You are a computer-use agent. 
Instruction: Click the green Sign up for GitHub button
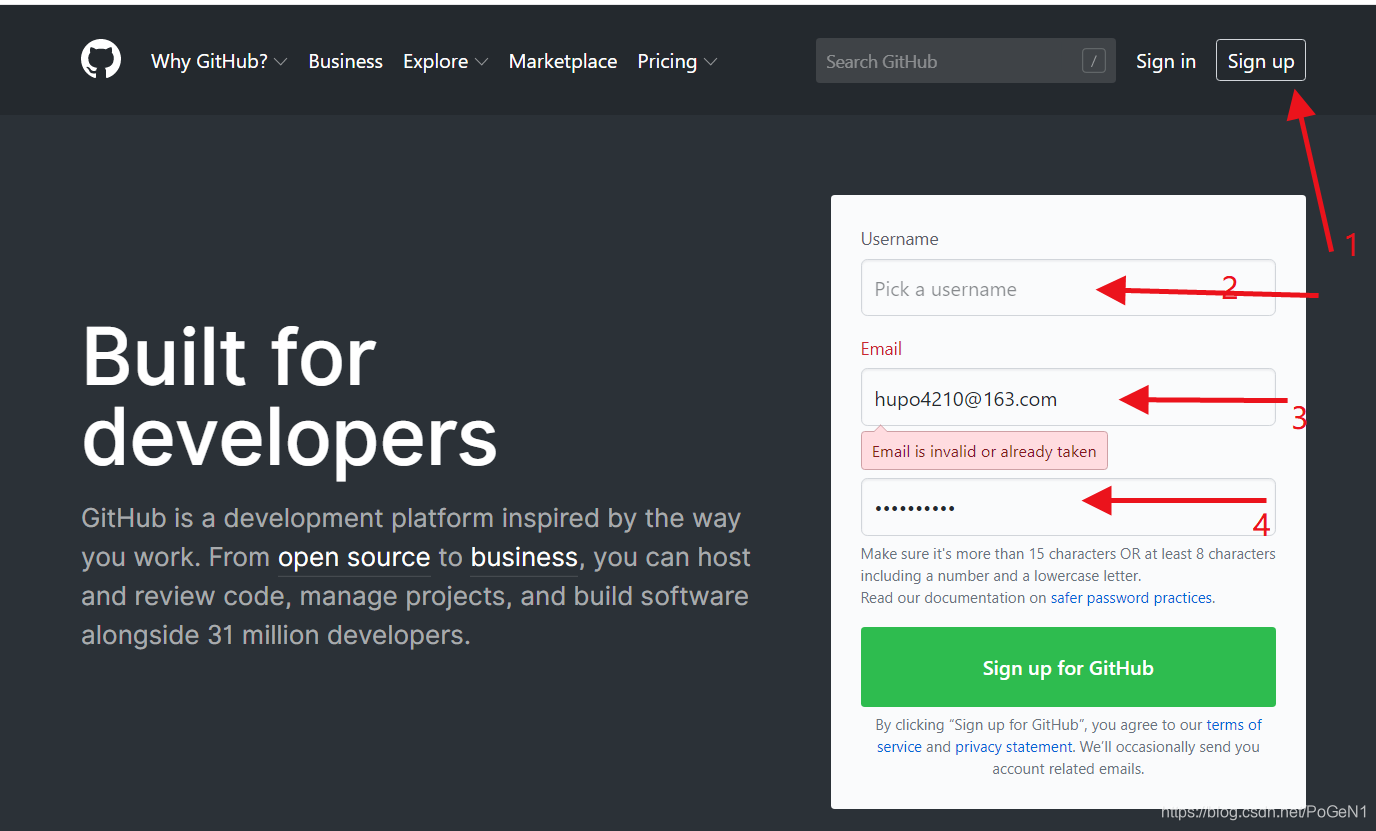pos(1068,668)
